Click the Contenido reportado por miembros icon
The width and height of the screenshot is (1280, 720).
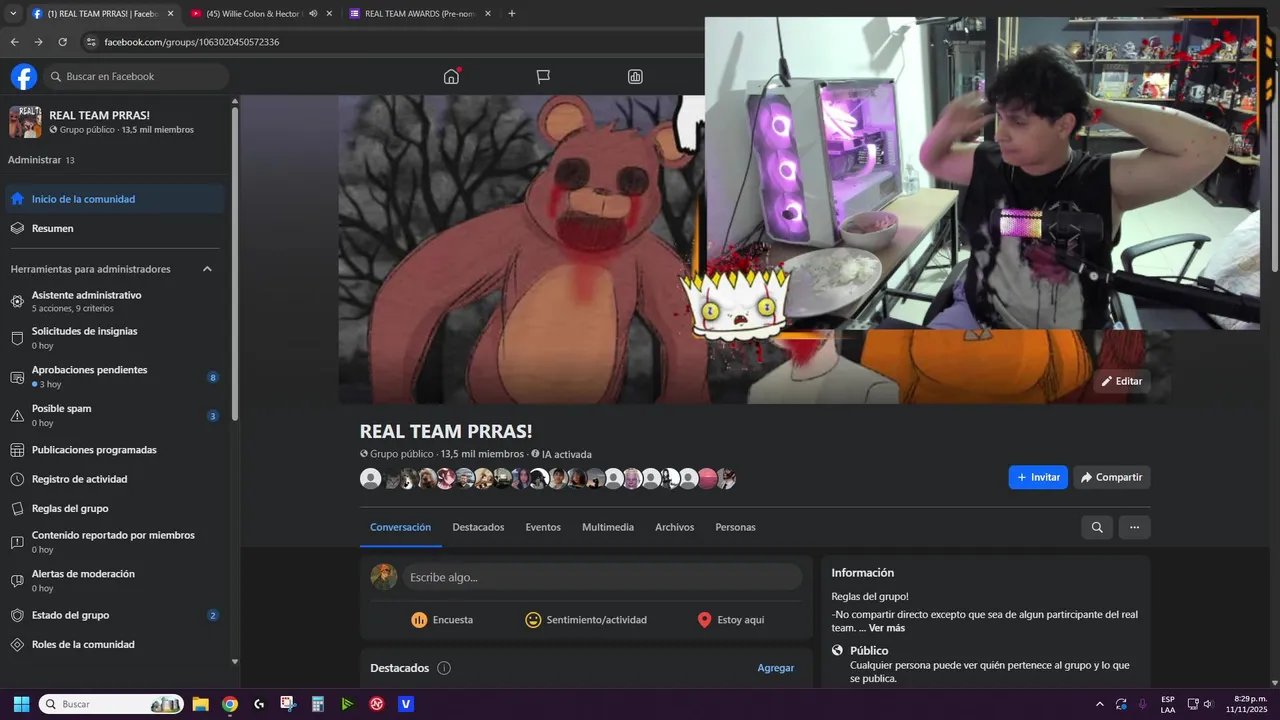17,542
